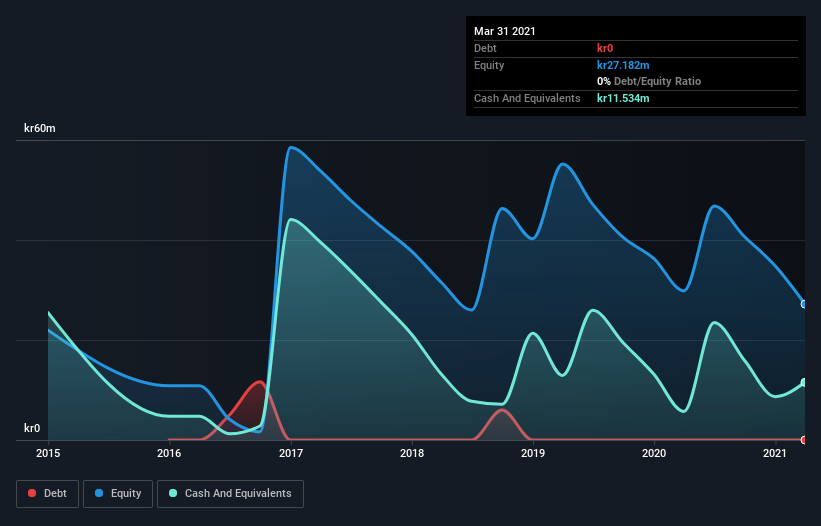821x526 pixels.
Task: Click the teal Cash endpoint marker
Action: tap(804, 383)
